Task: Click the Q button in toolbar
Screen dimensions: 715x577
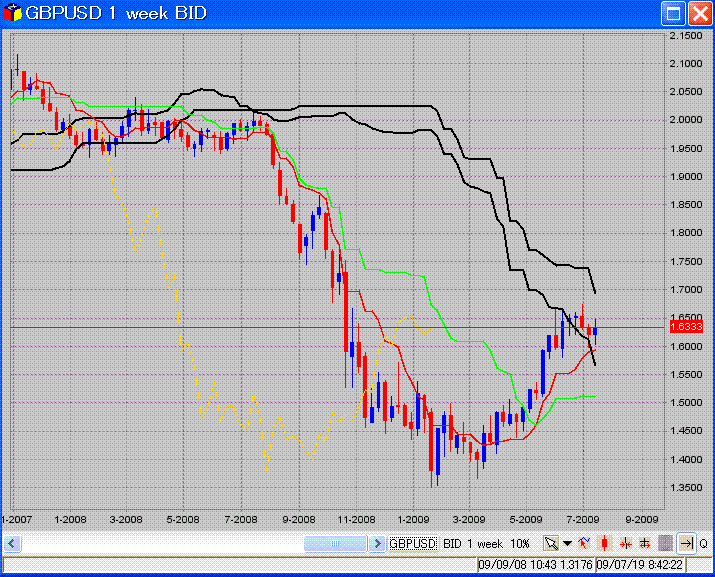Action: (x=704, y=544)
